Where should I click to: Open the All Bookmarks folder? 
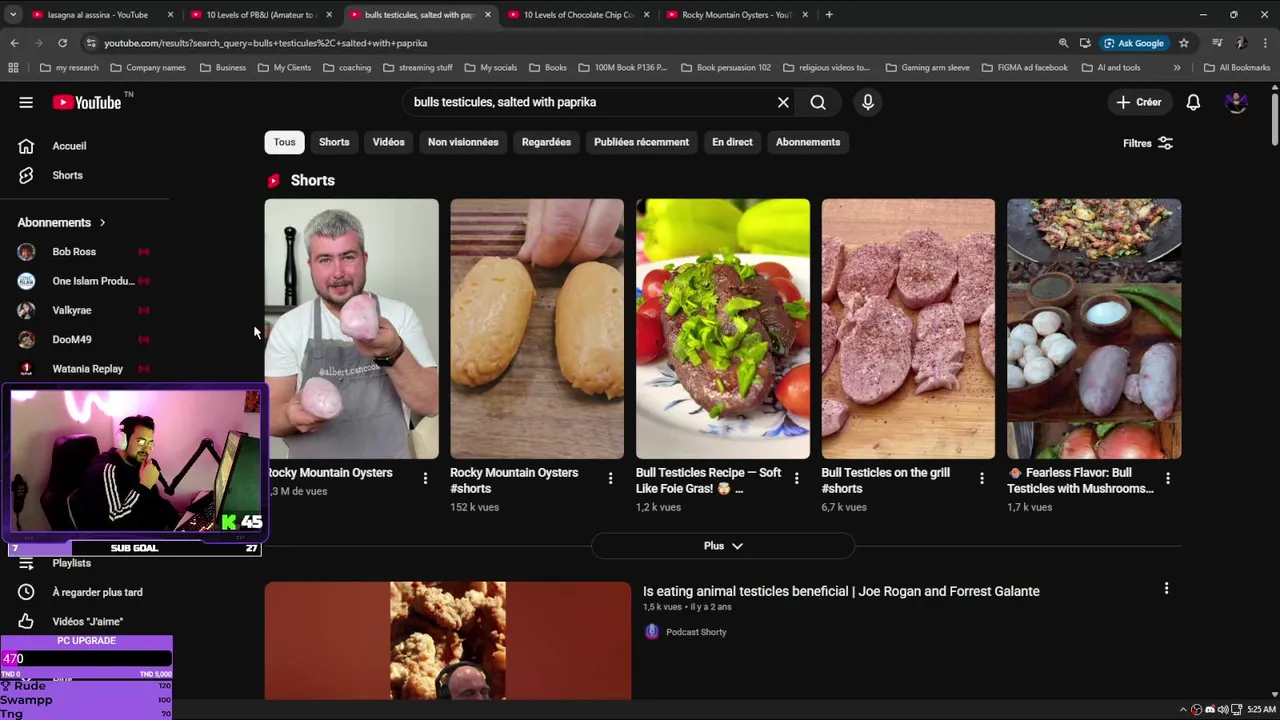(x=1237, y=68)
